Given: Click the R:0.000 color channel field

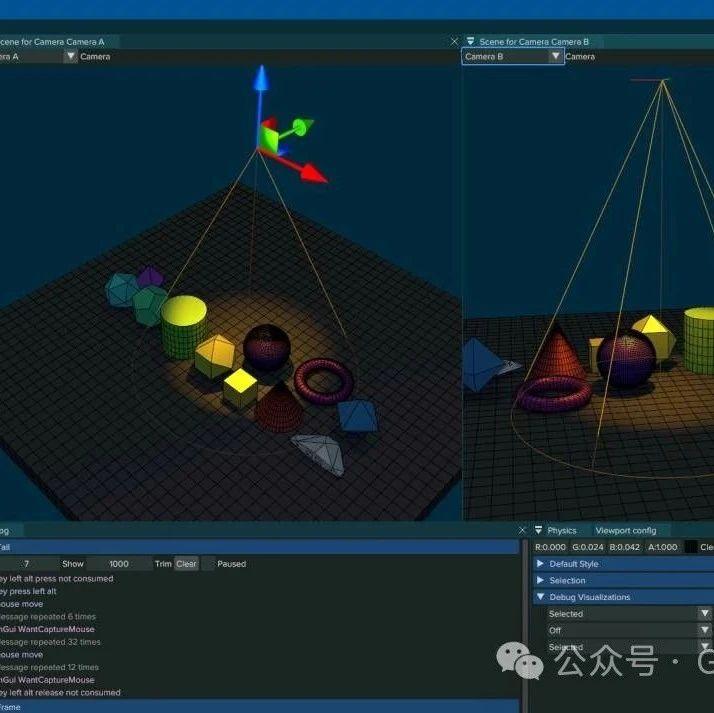Looking at the screenshot, I should pyautogui.click(x=551, y=547).
